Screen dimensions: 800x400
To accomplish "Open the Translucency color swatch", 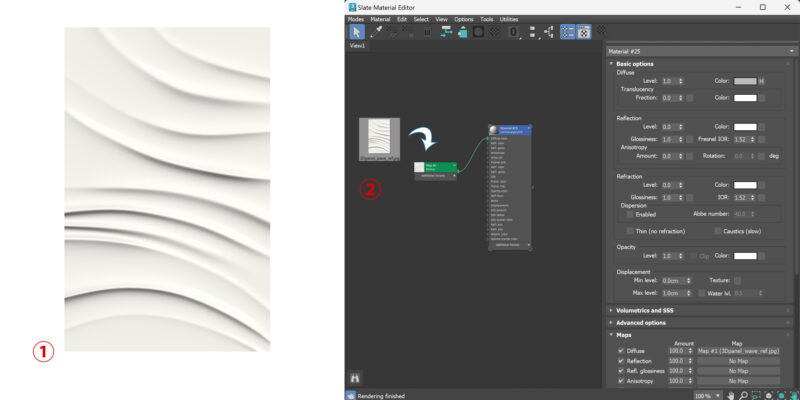I will [745, 97].
